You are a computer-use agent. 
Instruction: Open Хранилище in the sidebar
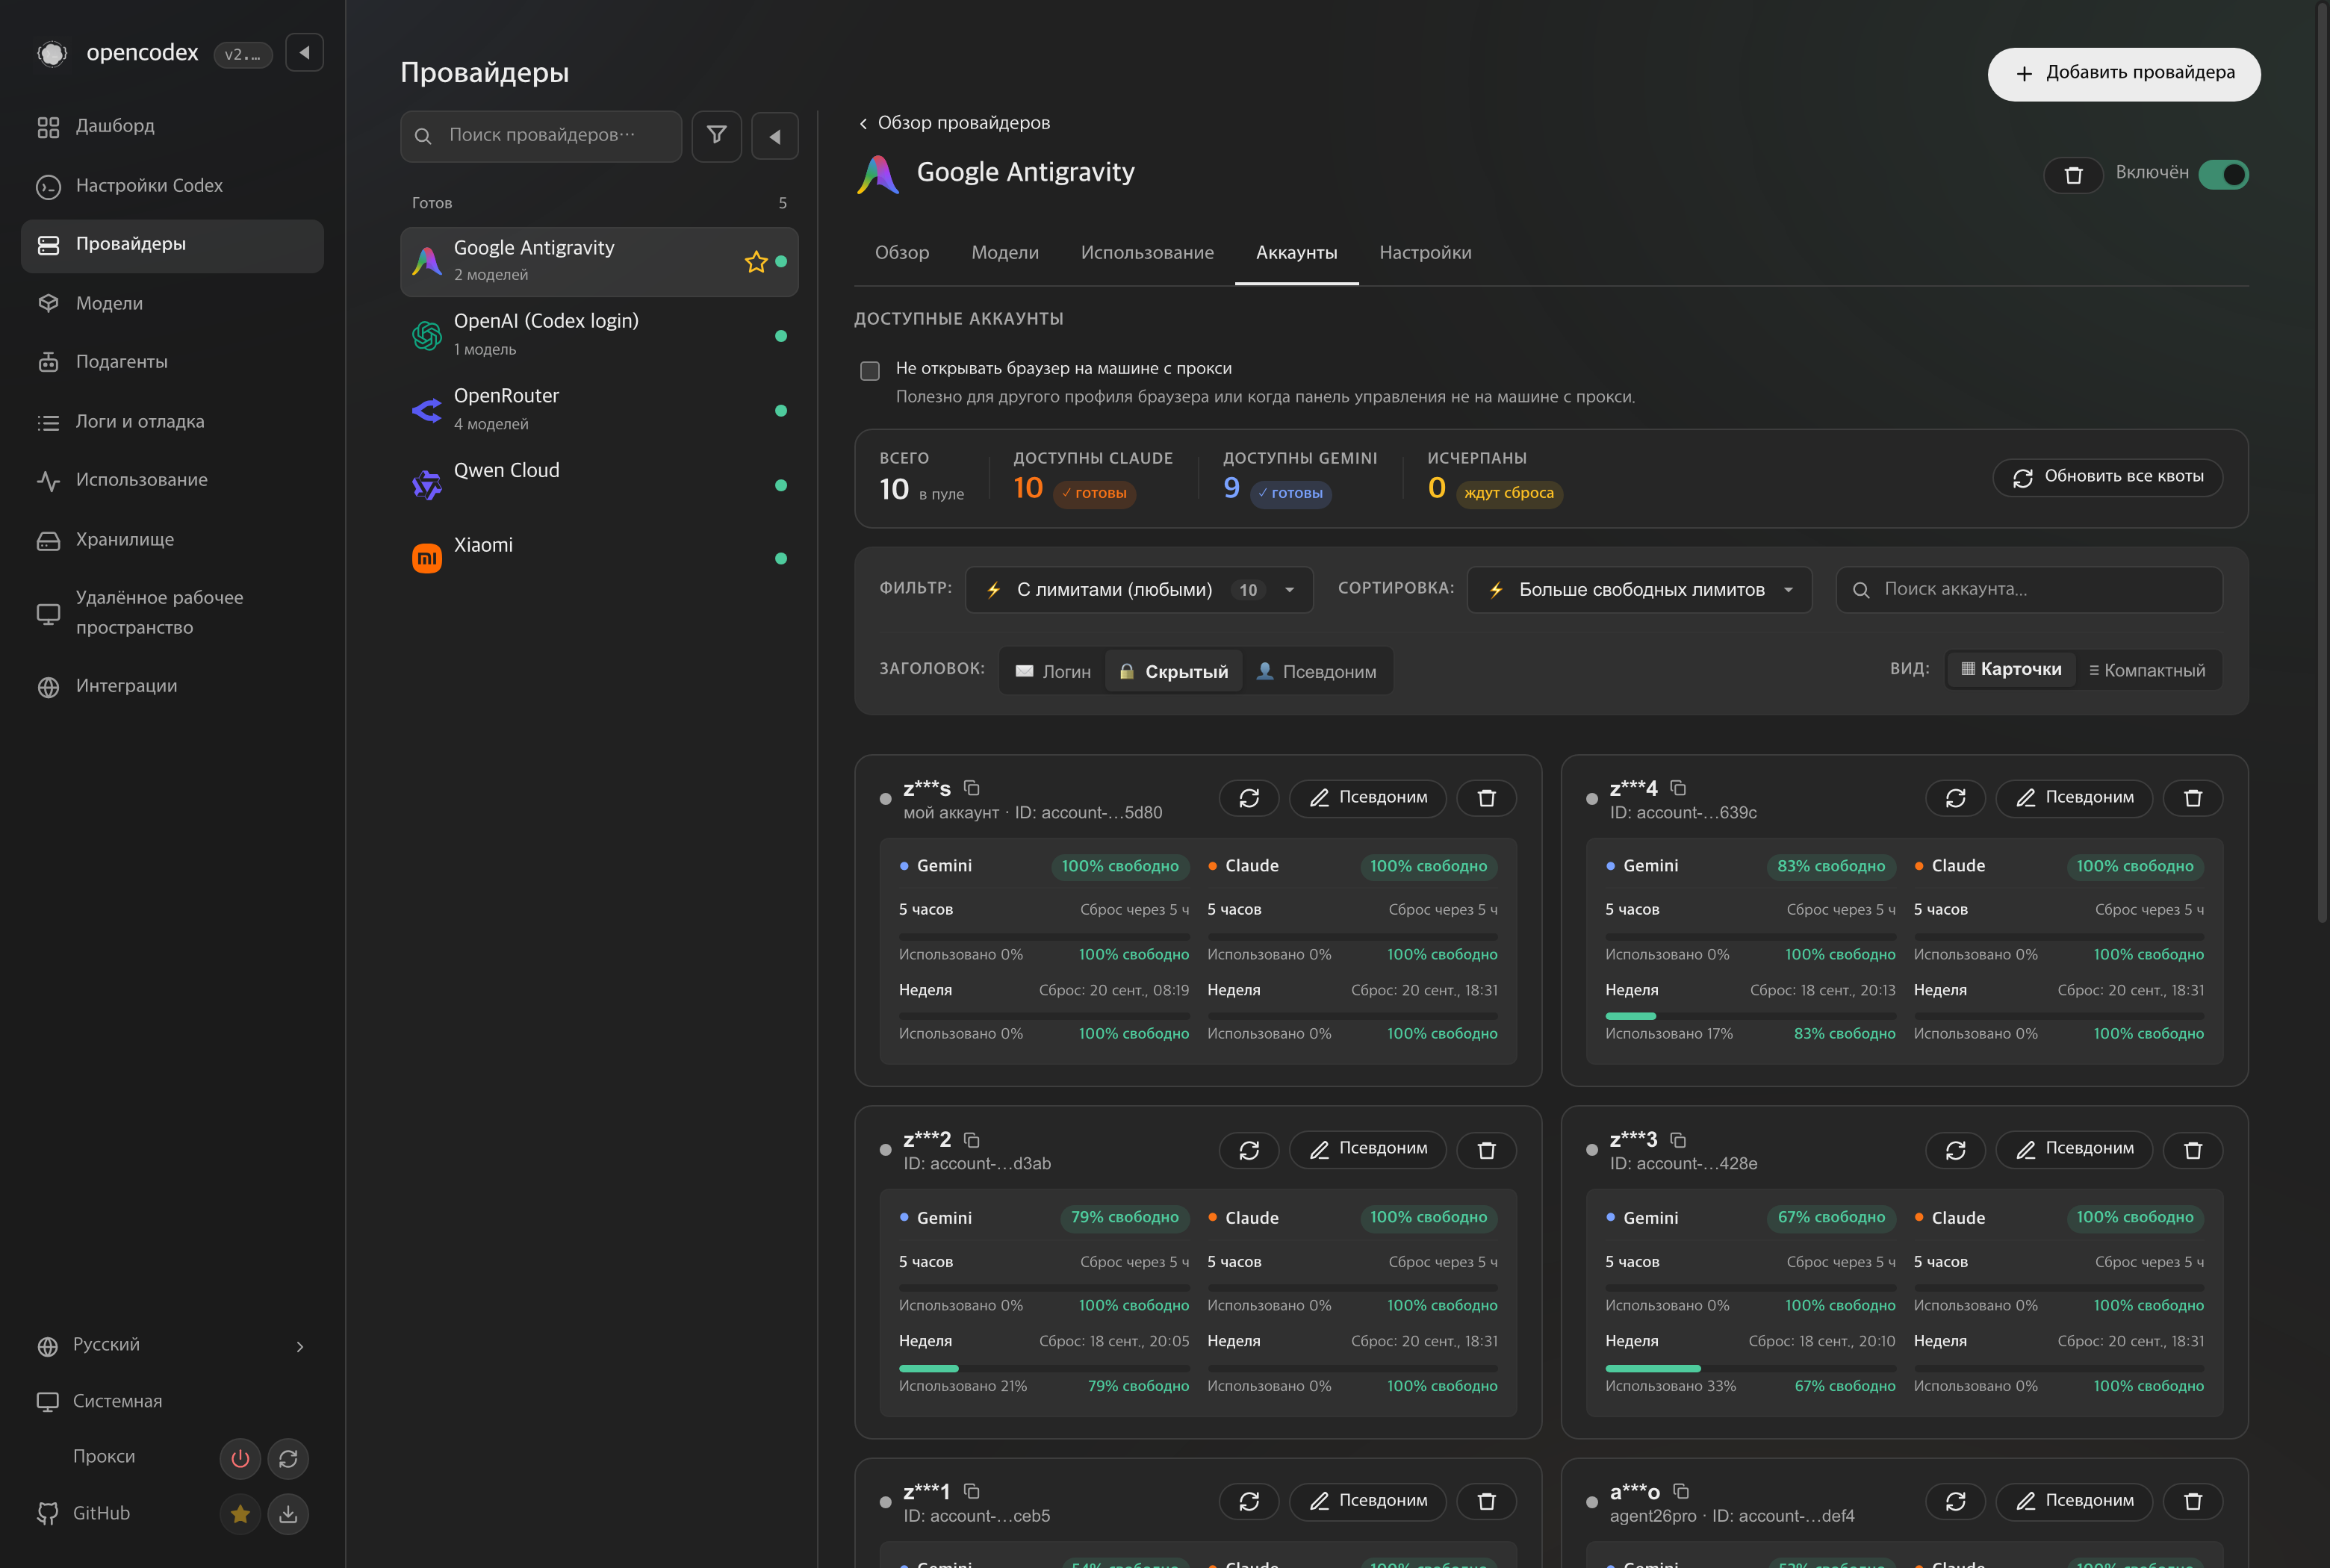(172, 540)
